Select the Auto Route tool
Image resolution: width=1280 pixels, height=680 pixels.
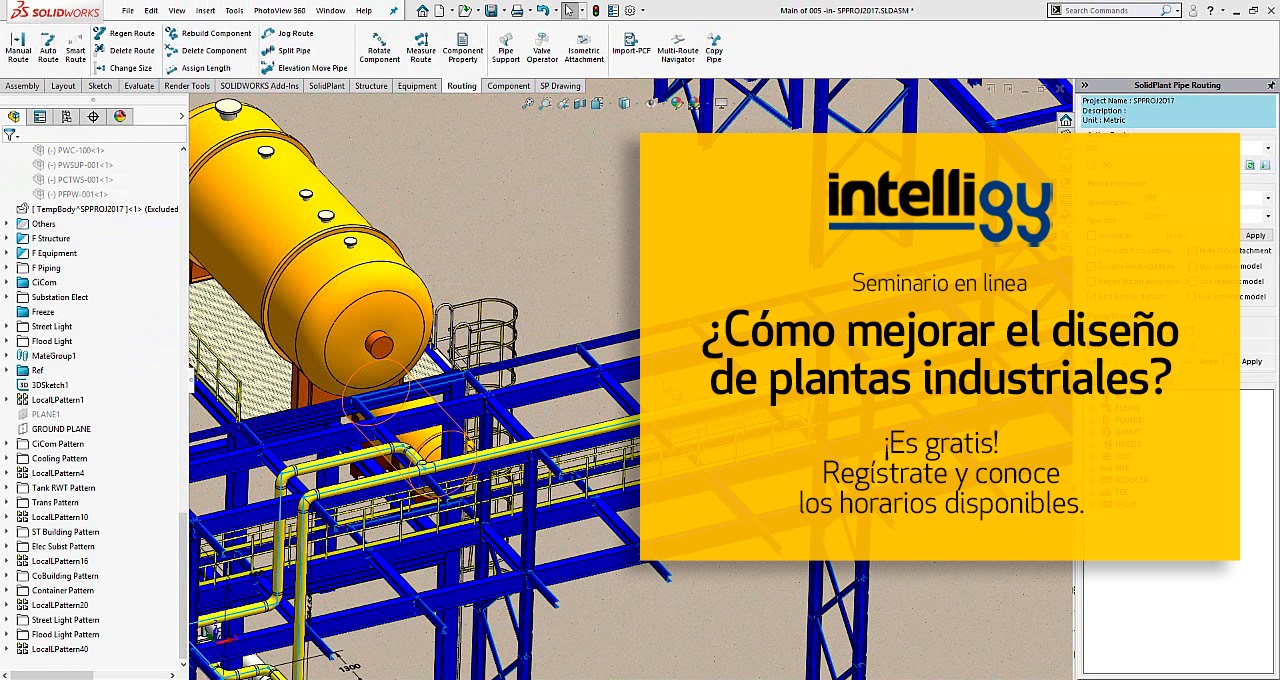(x=48, y=47)
